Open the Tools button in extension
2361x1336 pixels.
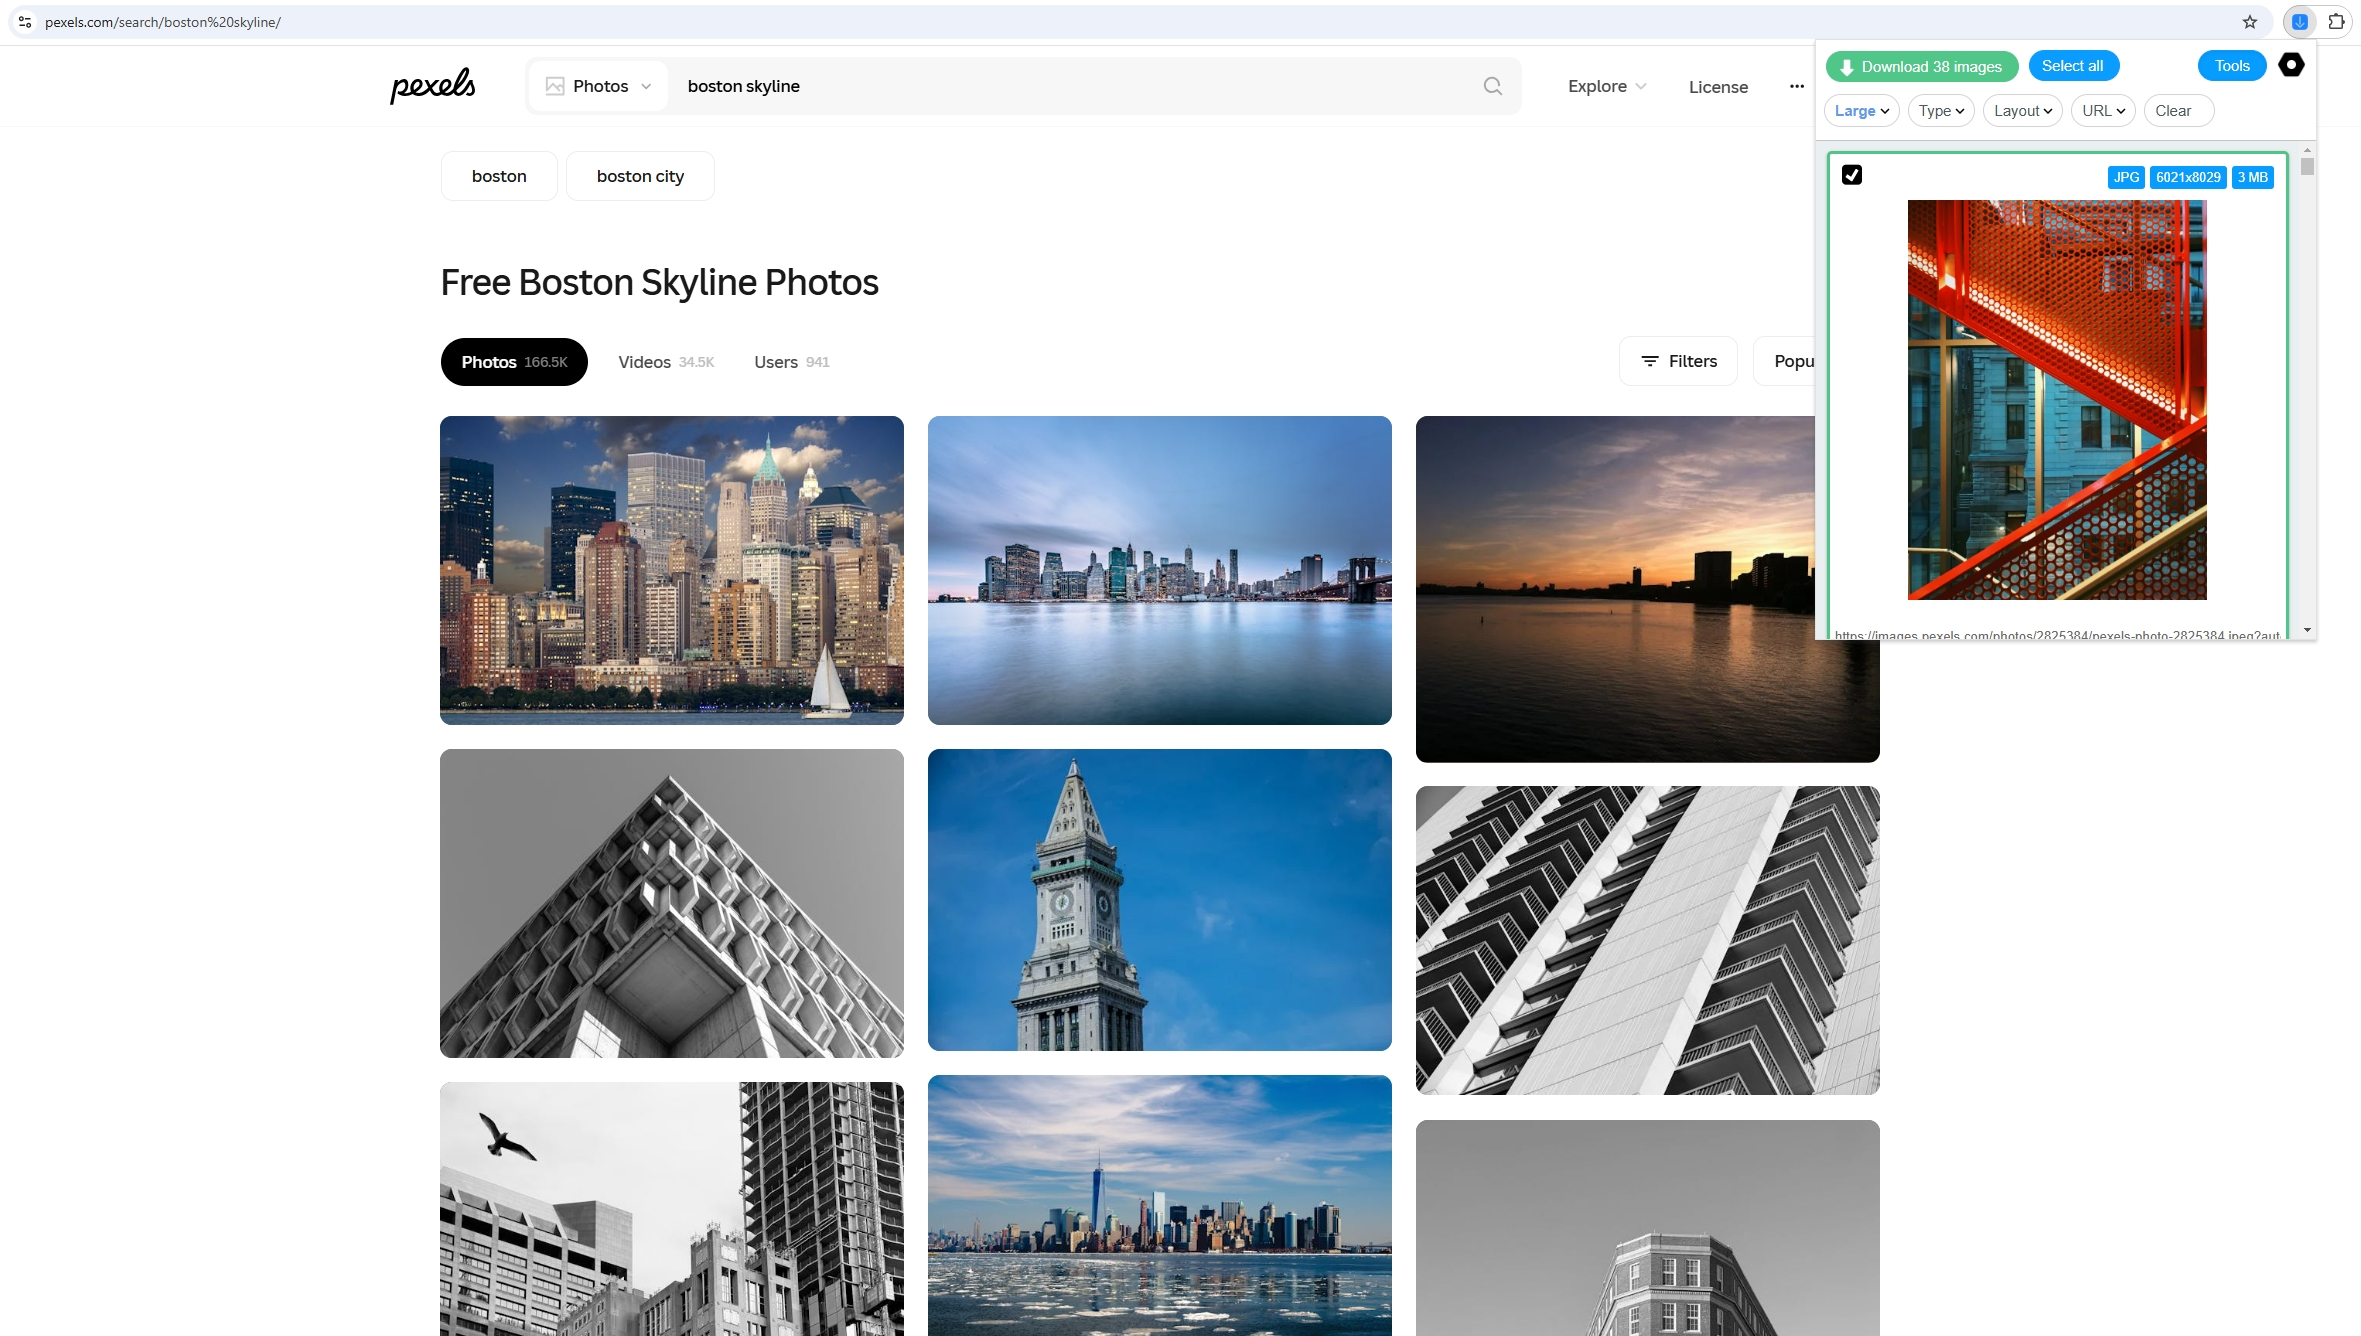coord(2232,66)
